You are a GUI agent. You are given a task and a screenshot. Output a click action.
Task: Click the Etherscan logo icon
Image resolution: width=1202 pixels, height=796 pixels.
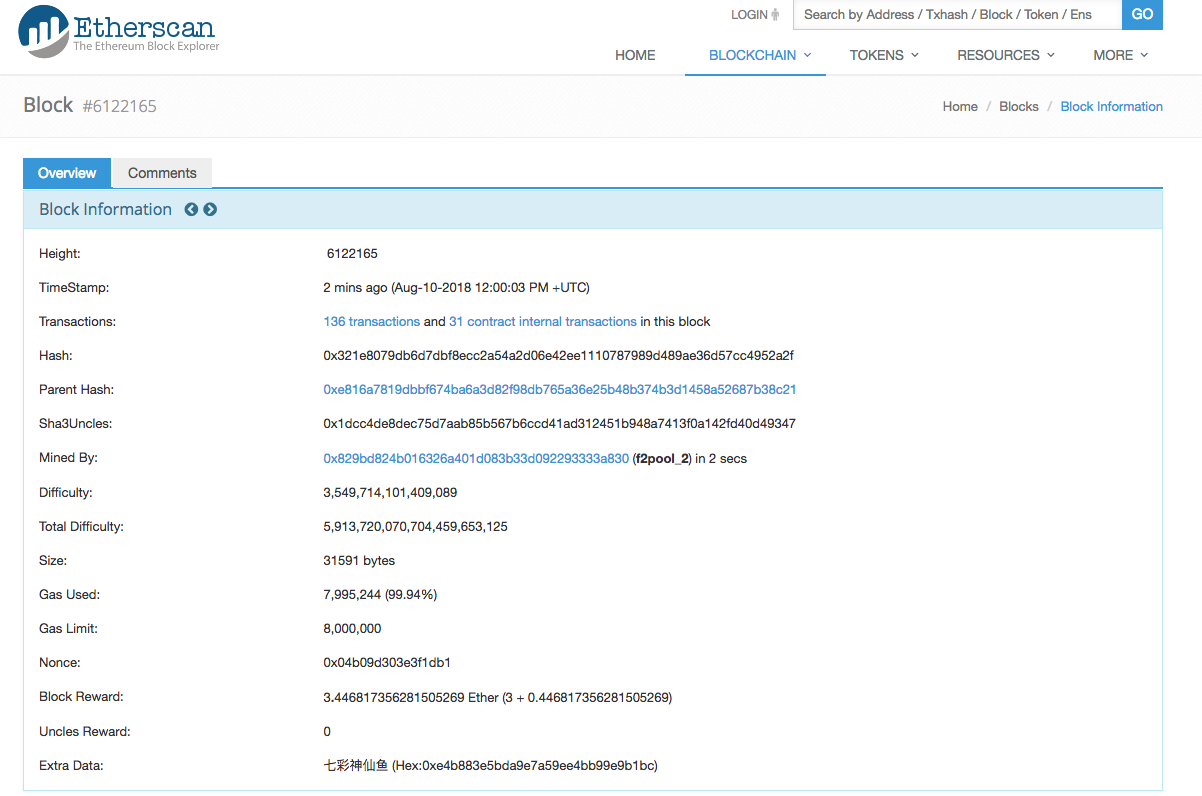(44, 30)
